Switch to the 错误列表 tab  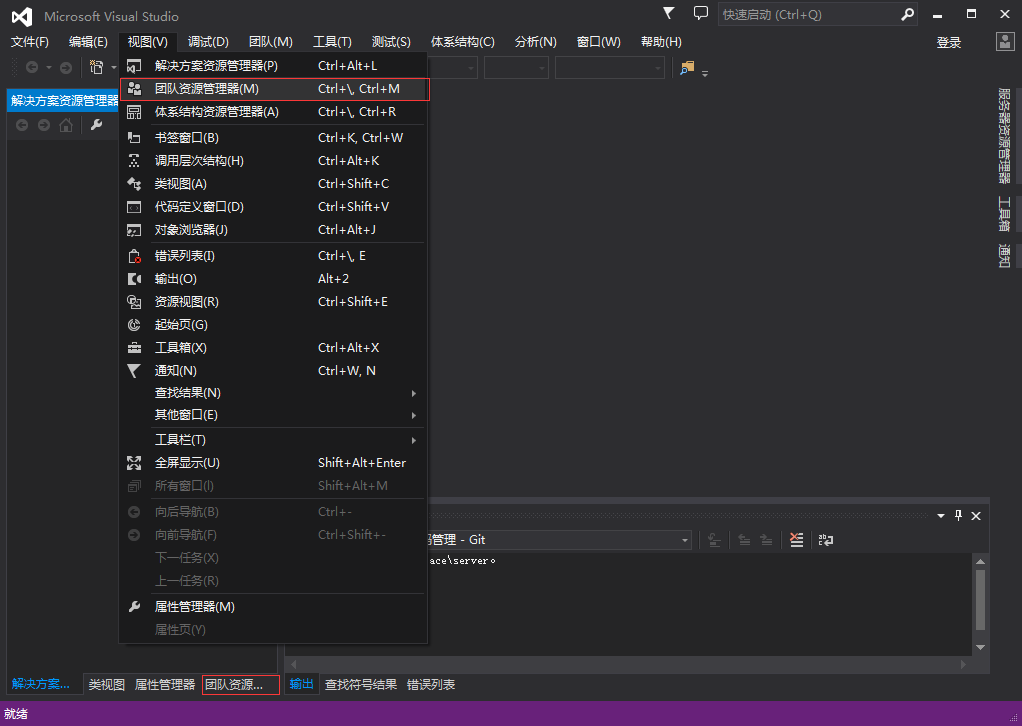(x=431, y=685)
